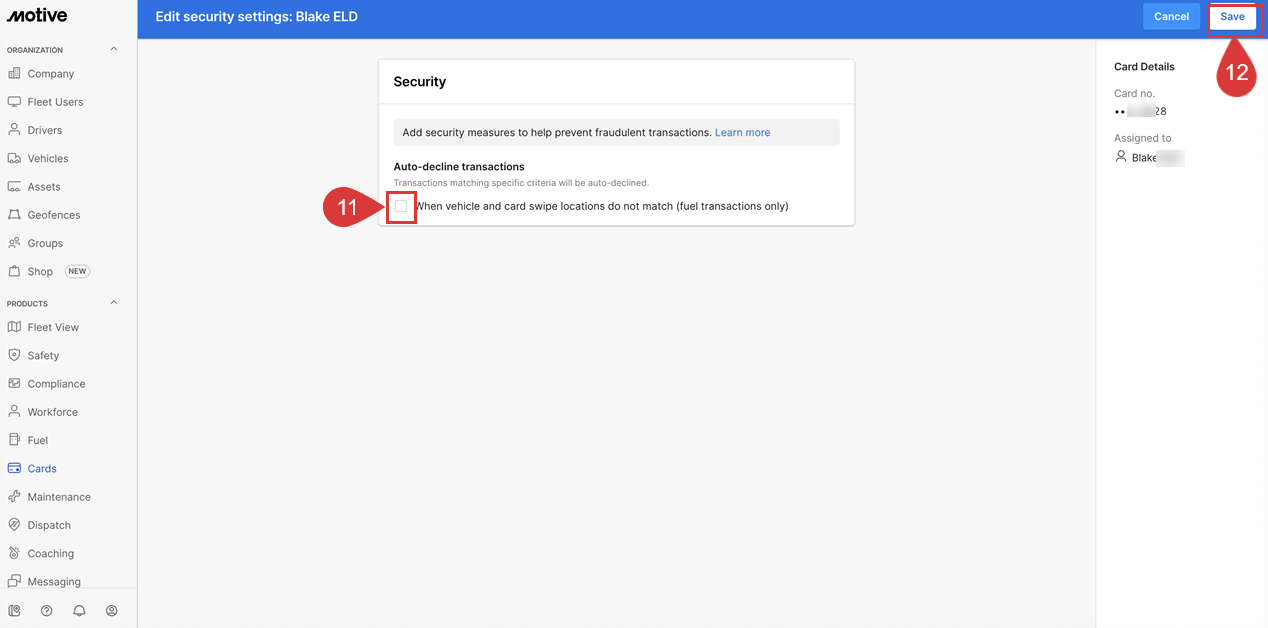
Task: Open the Learn more link
Action: (742, 132)
